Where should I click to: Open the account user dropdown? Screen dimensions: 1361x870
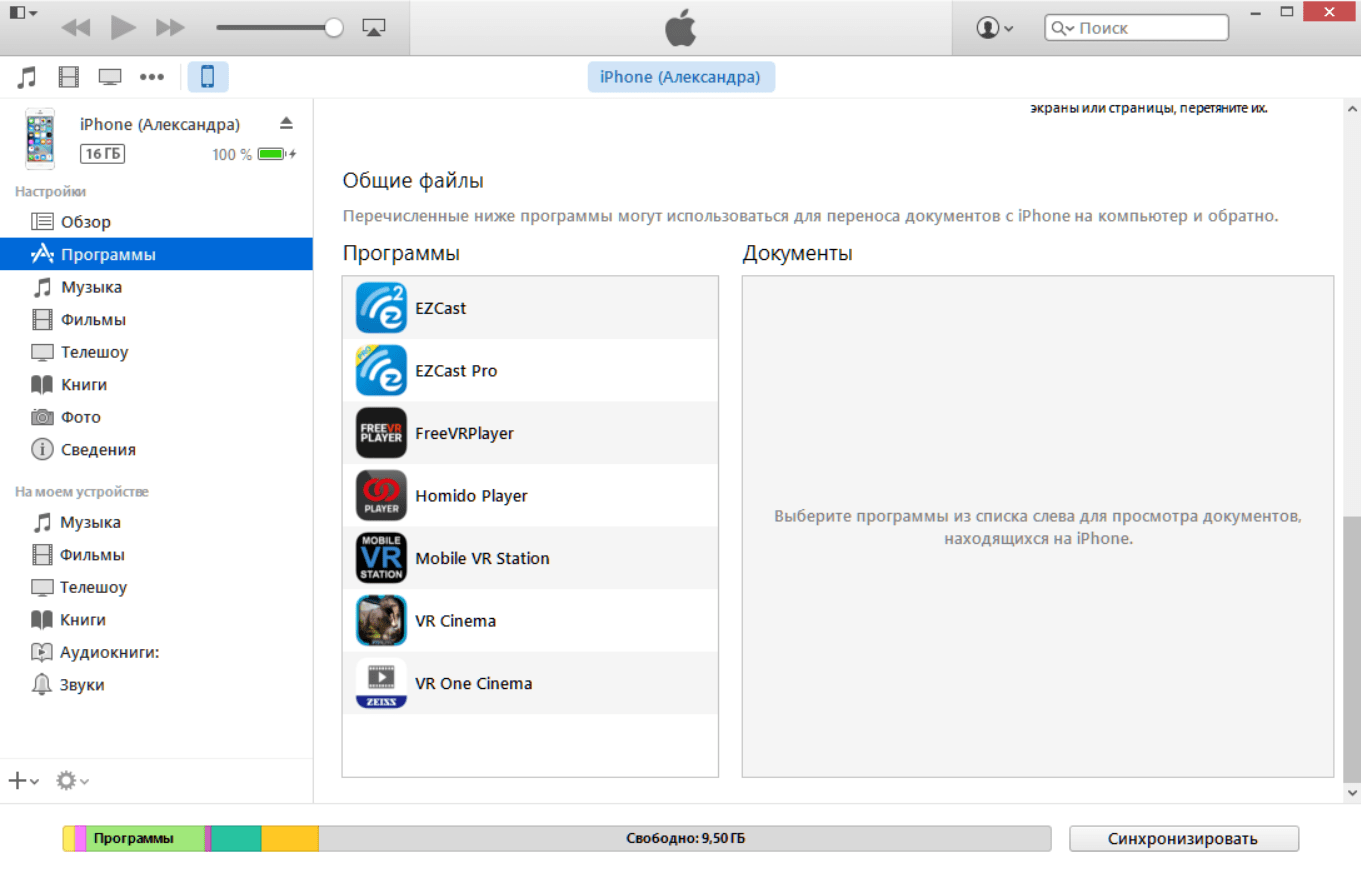pyautogui.click(x=995, y=28)
